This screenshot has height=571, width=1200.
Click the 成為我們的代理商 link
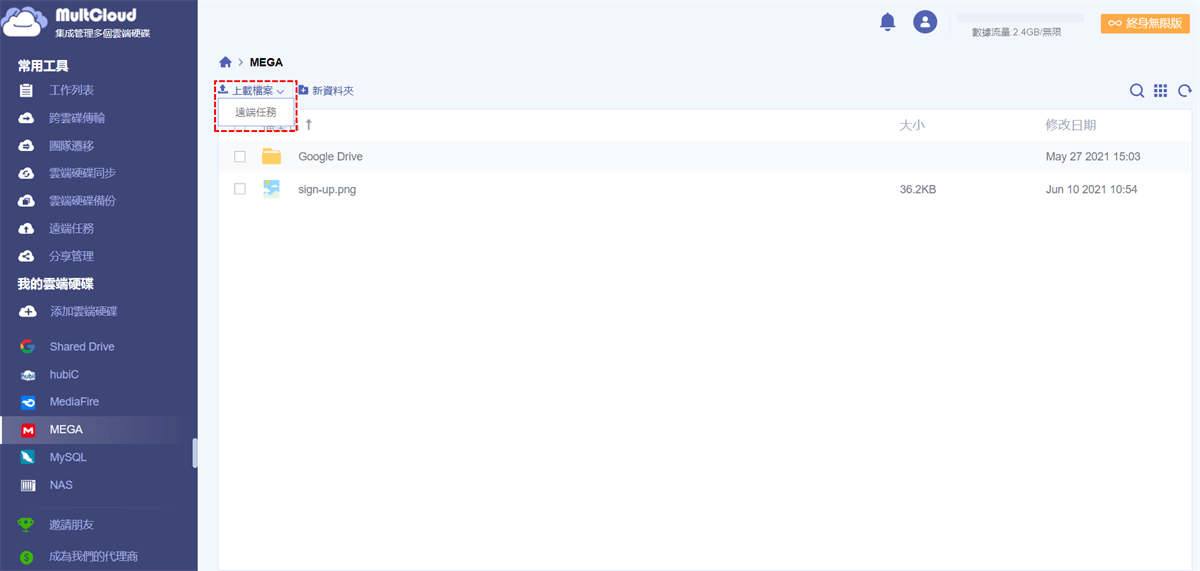(94, 556)
